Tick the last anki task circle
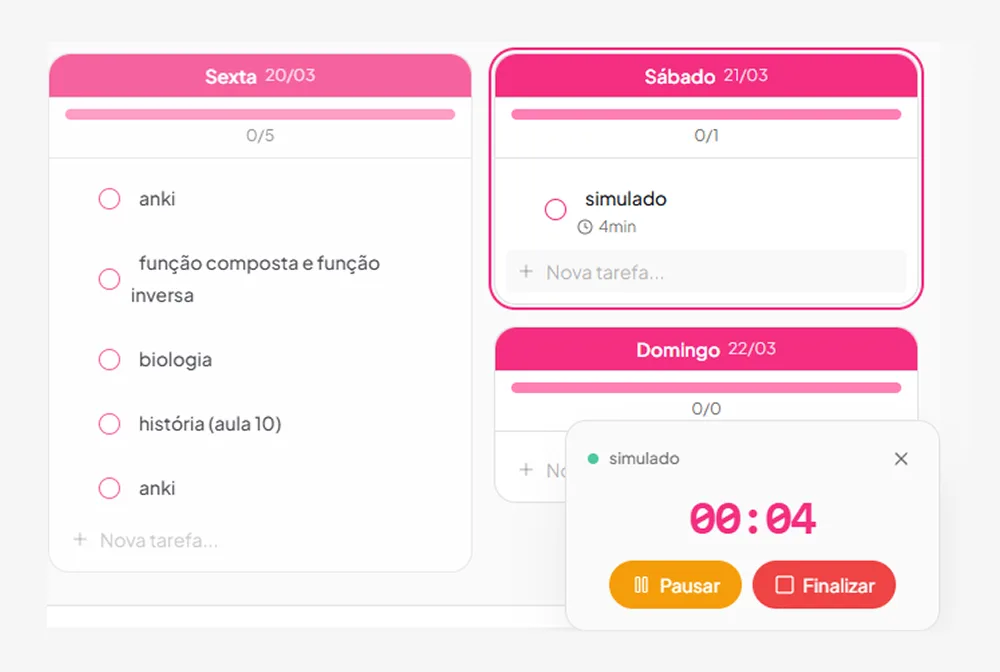The height and width of the screenshot is (672, 1000). click(x=109, y=488)
